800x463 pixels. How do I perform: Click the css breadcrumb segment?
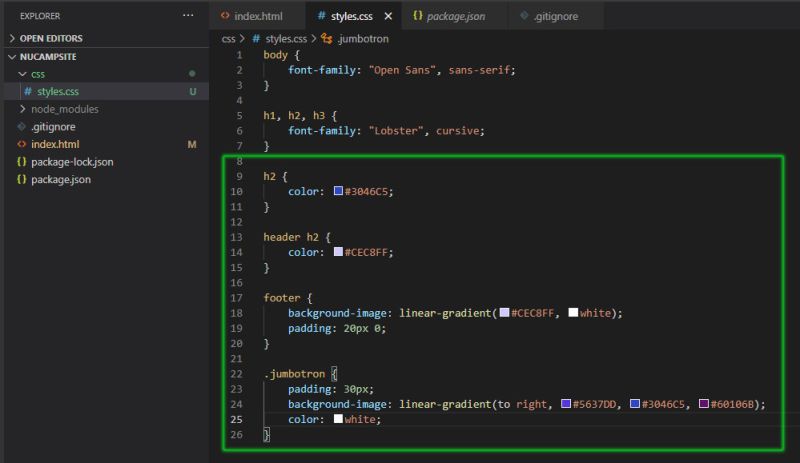229,39
